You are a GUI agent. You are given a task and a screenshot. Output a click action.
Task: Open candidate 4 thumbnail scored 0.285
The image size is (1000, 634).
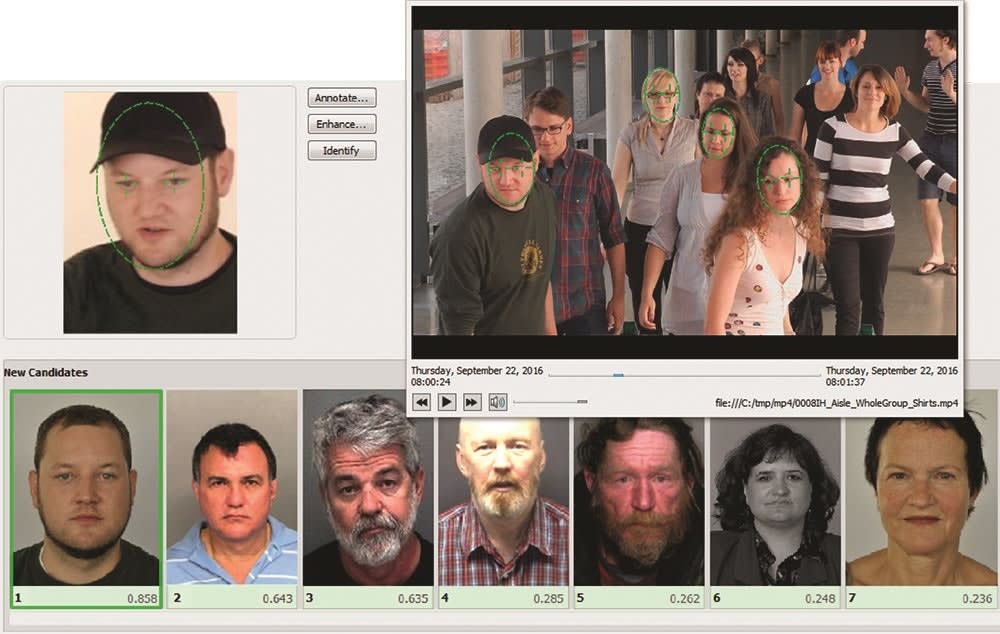coord(503,488)
